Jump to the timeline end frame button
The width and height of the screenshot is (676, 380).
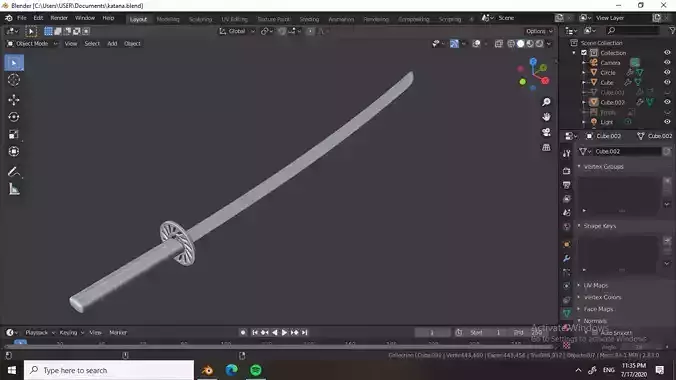305,333
